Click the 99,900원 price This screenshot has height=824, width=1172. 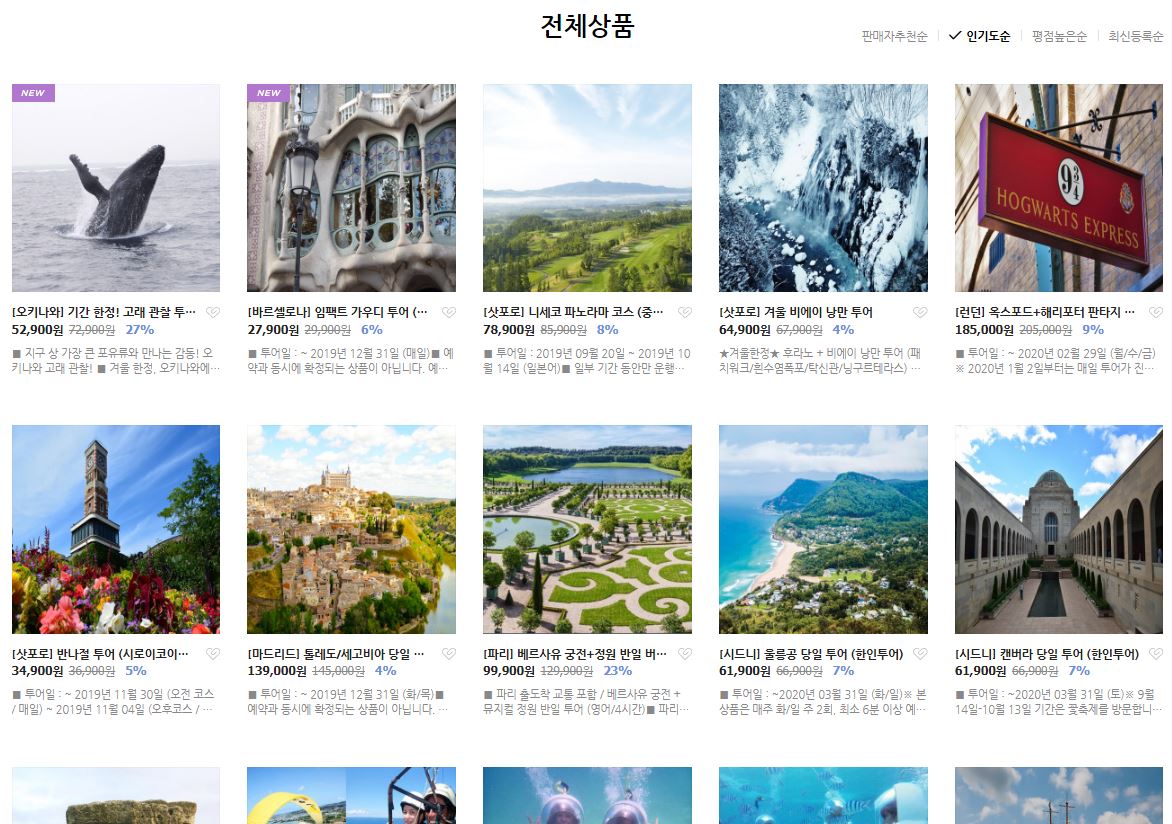pos(509,671)
